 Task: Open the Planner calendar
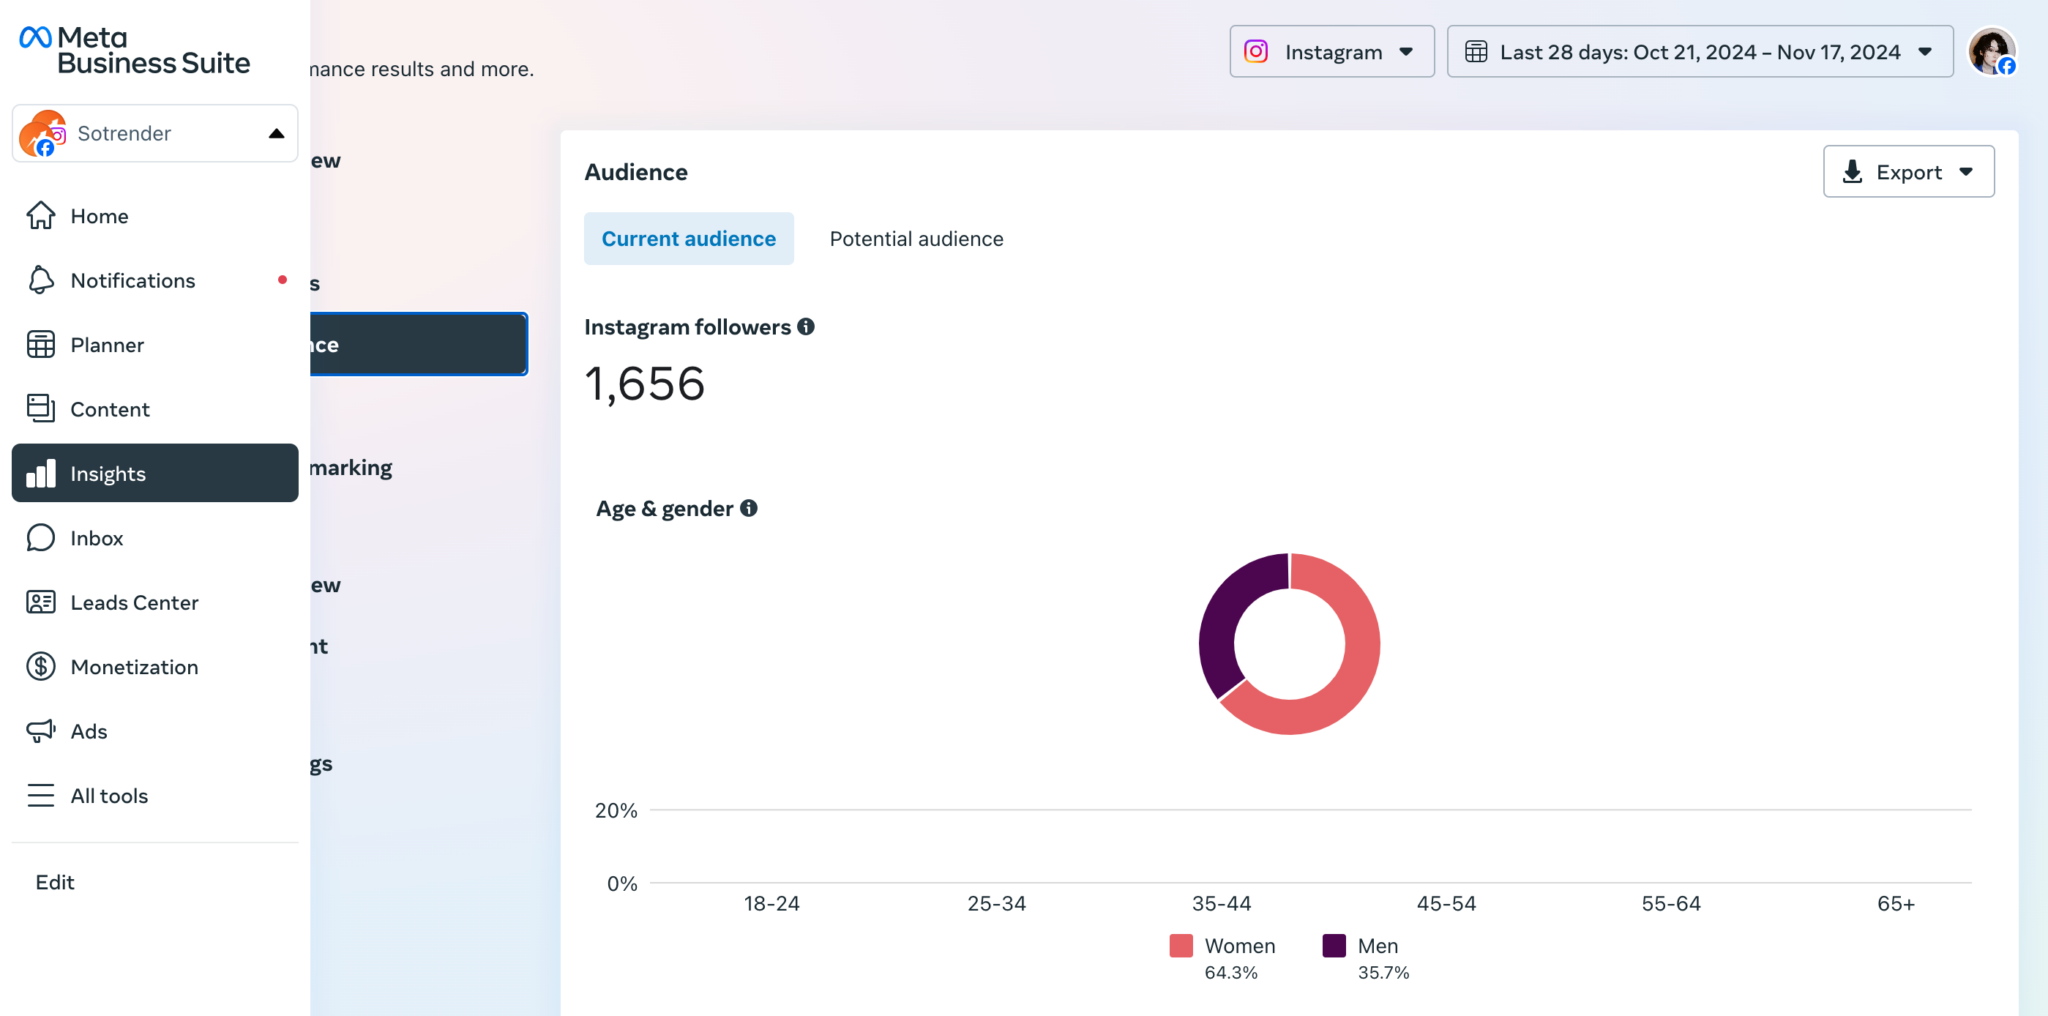tap(108, 344)
